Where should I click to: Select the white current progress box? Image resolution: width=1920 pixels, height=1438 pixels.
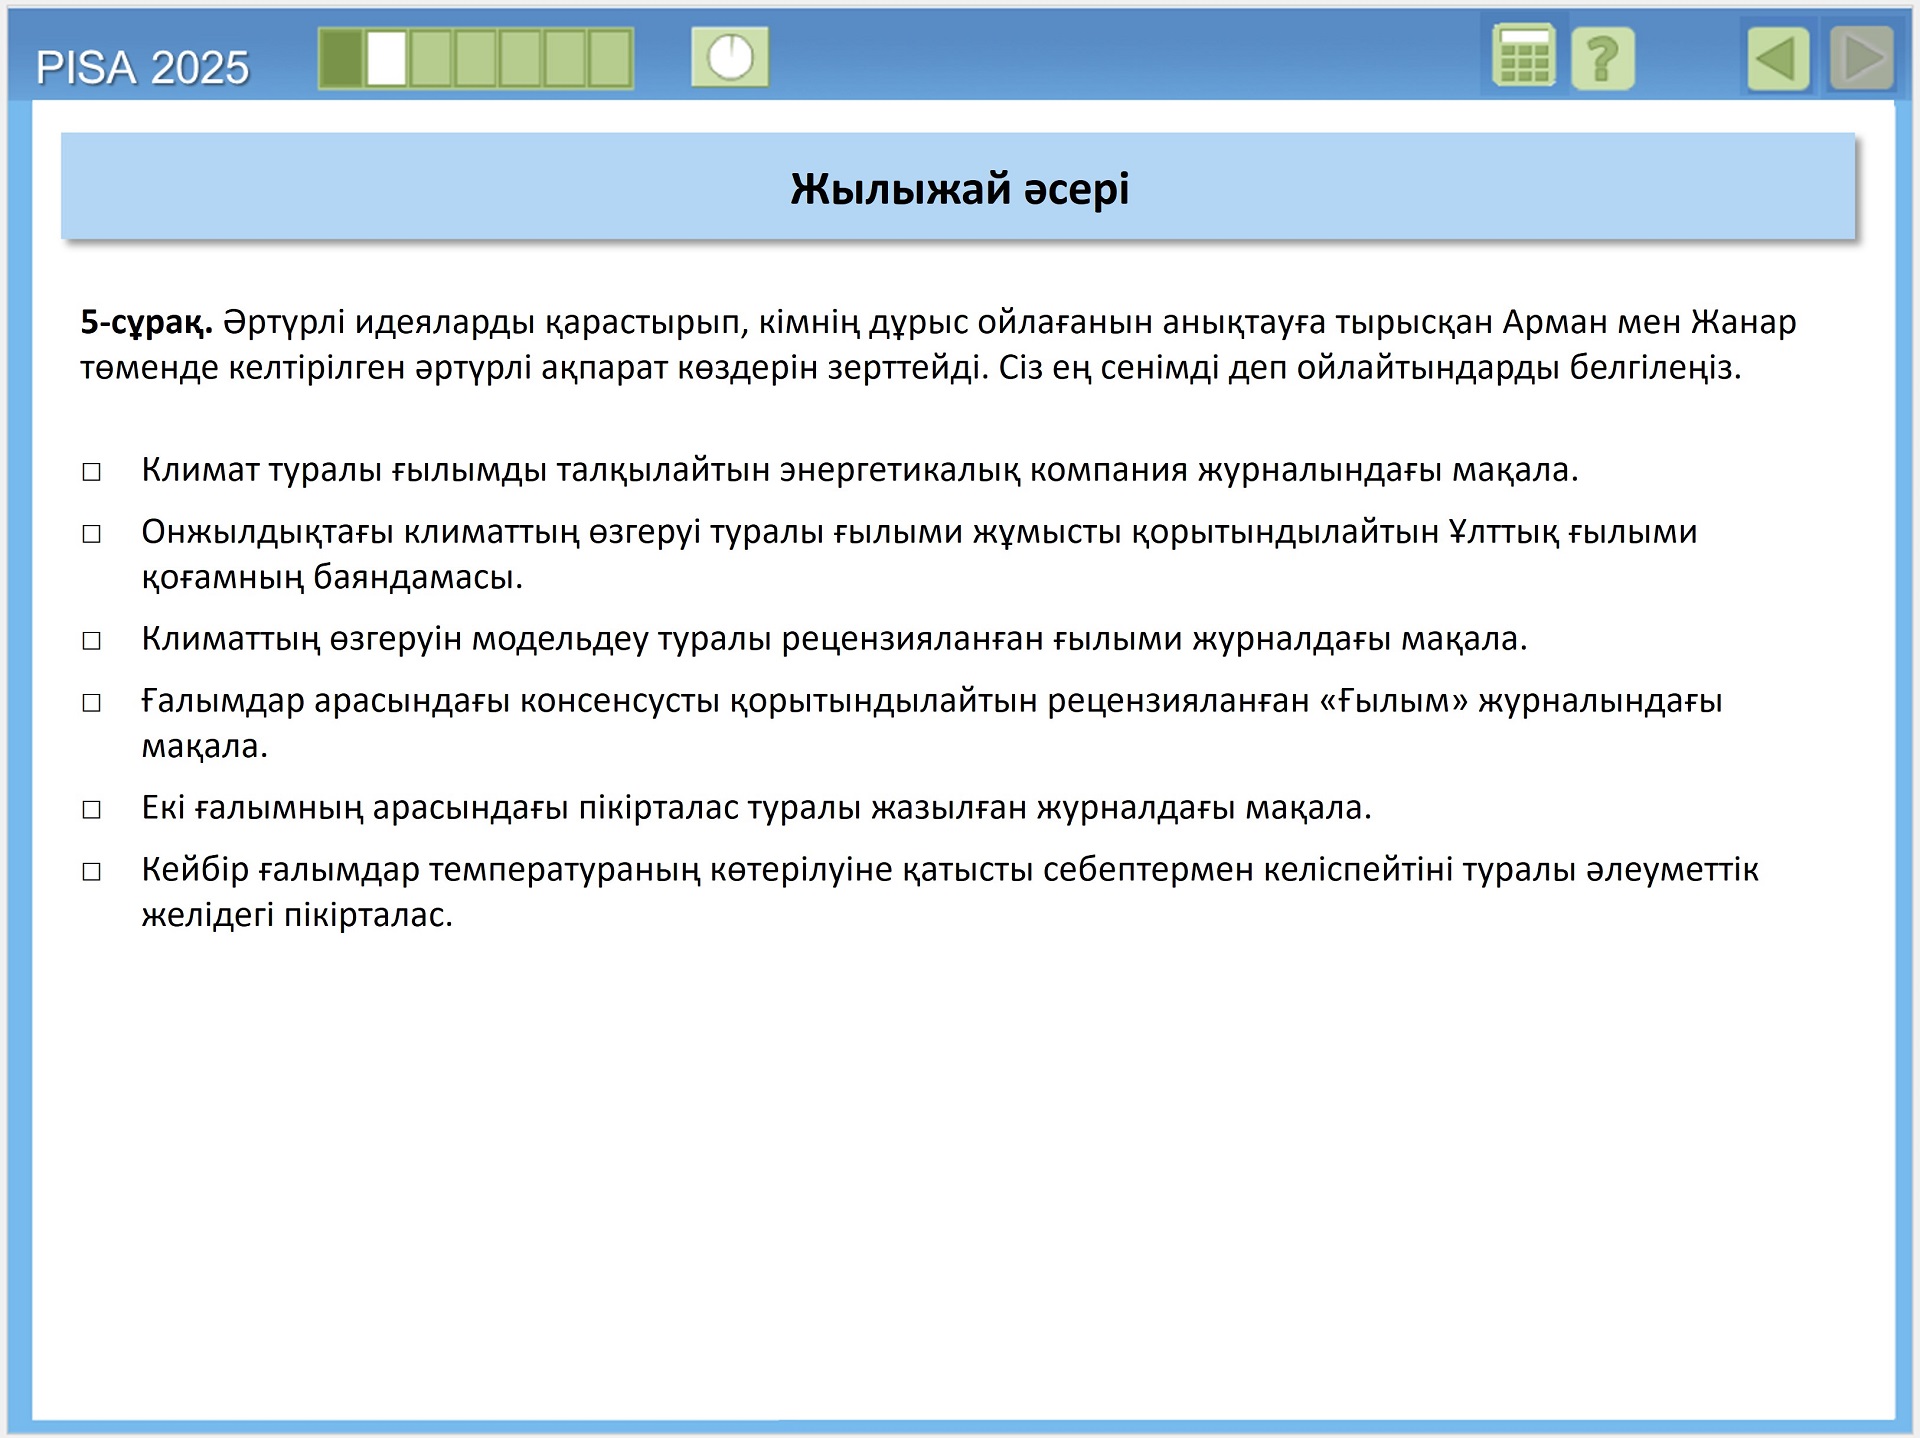387,59
